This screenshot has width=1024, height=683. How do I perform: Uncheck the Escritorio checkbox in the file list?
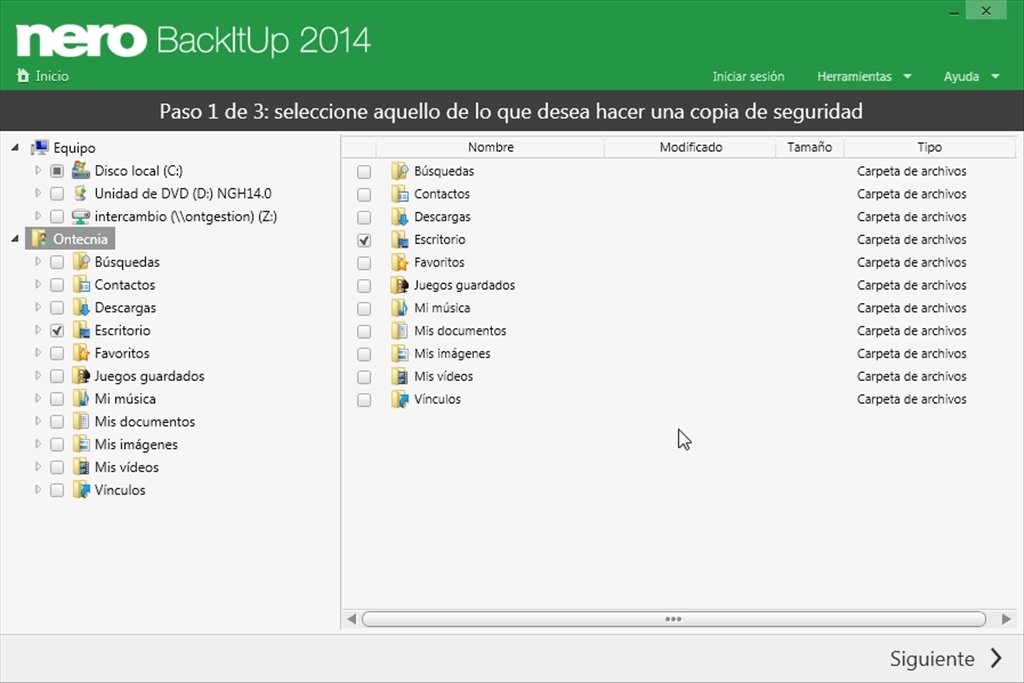(364, 240)
